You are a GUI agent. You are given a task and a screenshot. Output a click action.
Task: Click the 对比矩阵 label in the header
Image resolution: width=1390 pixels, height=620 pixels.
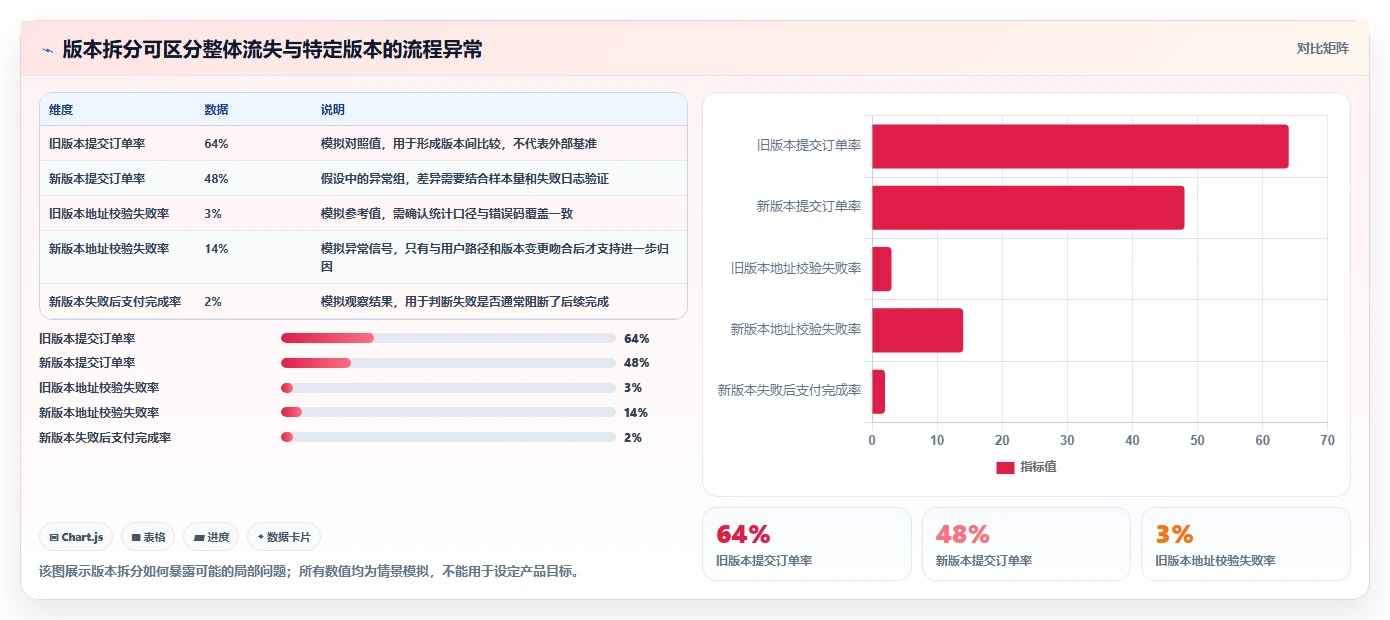click(1322, 48)
